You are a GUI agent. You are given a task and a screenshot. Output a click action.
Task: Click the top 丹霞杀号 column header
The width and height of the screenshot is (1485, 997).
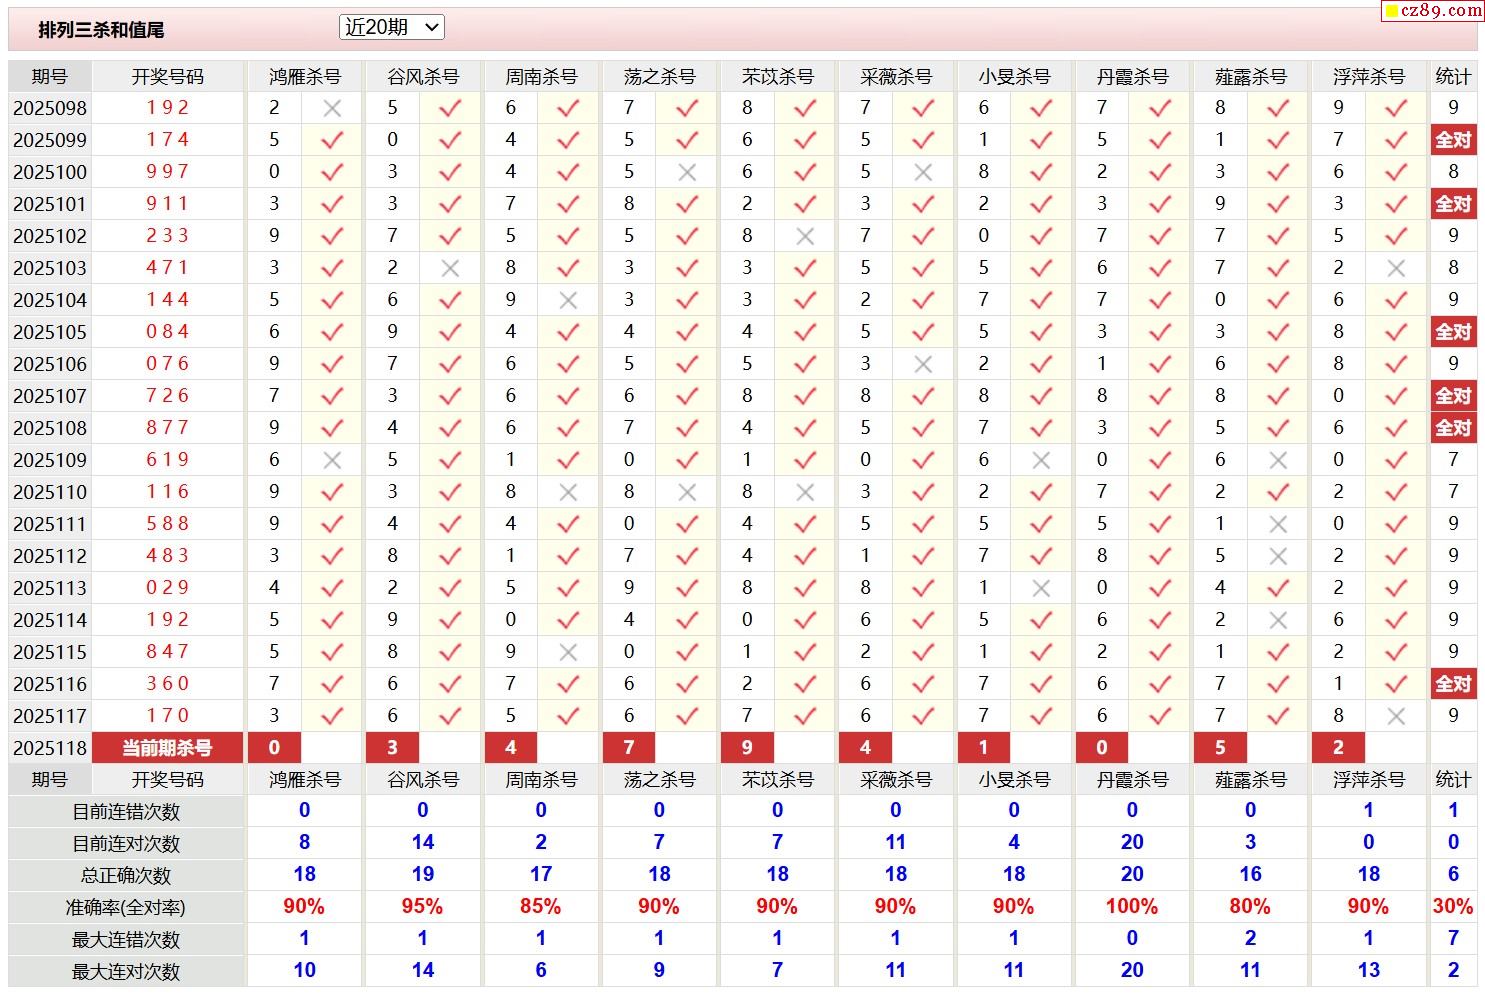pyautogui.click(x=1132, y=76)
